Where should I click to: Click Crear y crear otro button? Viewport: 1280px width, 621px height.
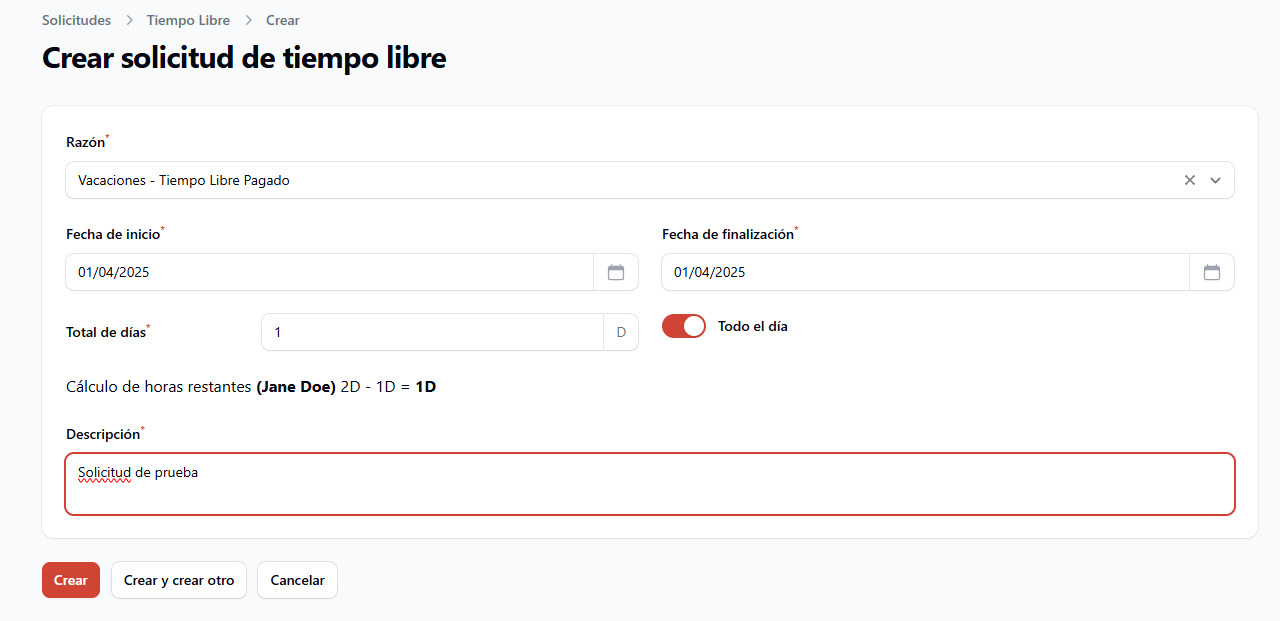tap(179, 580)
